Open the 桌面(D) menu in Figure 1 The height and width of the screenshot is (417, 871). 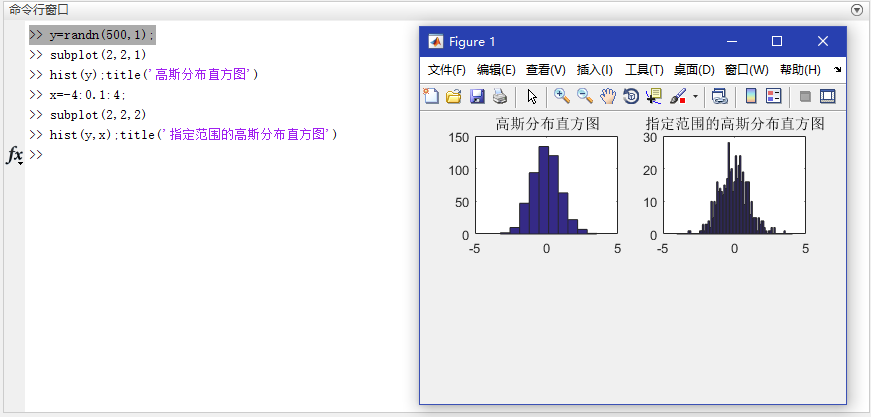coord(694,70)
